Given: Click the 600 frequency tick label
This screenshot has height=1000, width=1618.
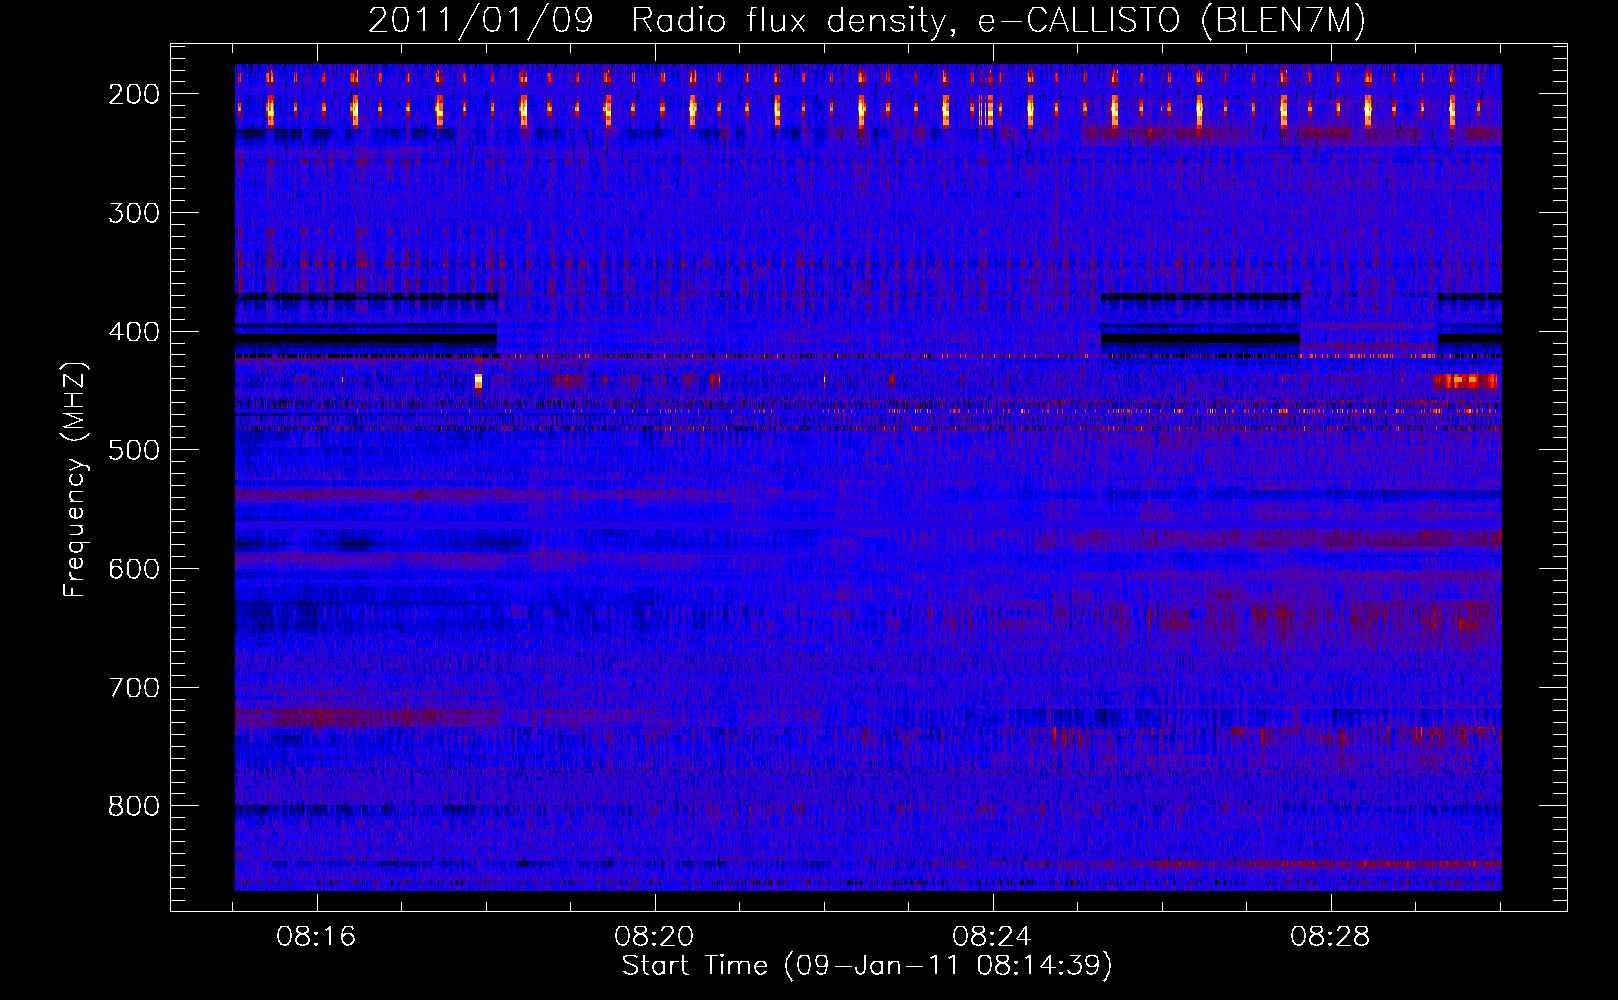Looking at the screenshot, I should (x=134, y=569).
